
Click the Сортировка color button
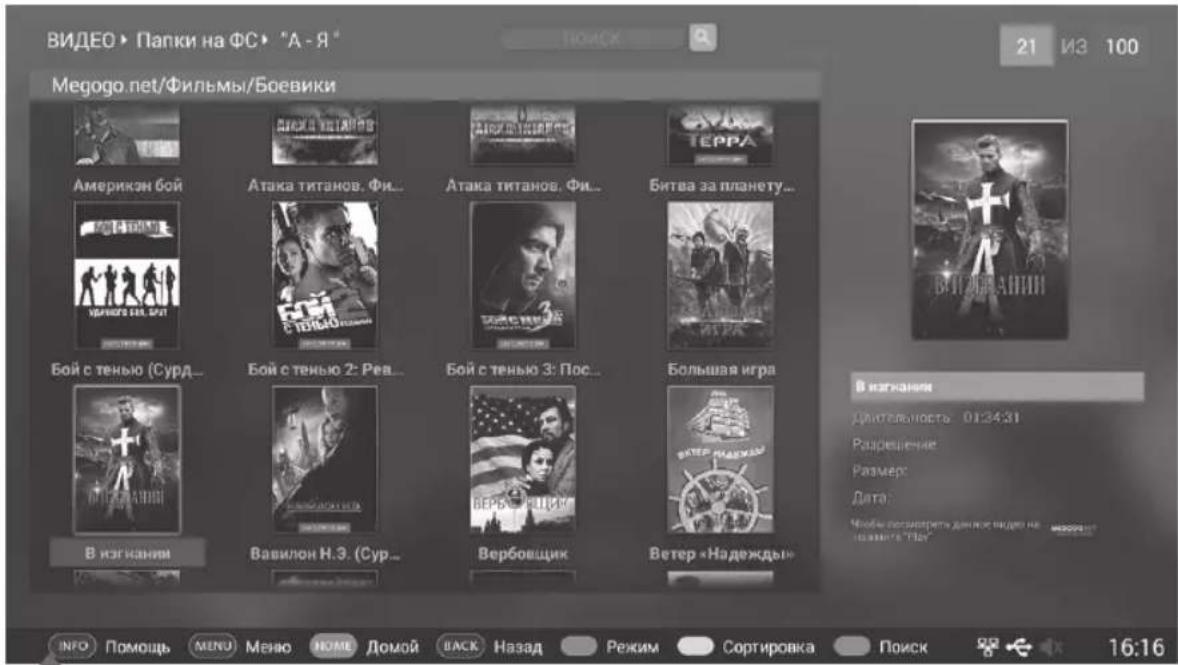(x=695, y=646)
